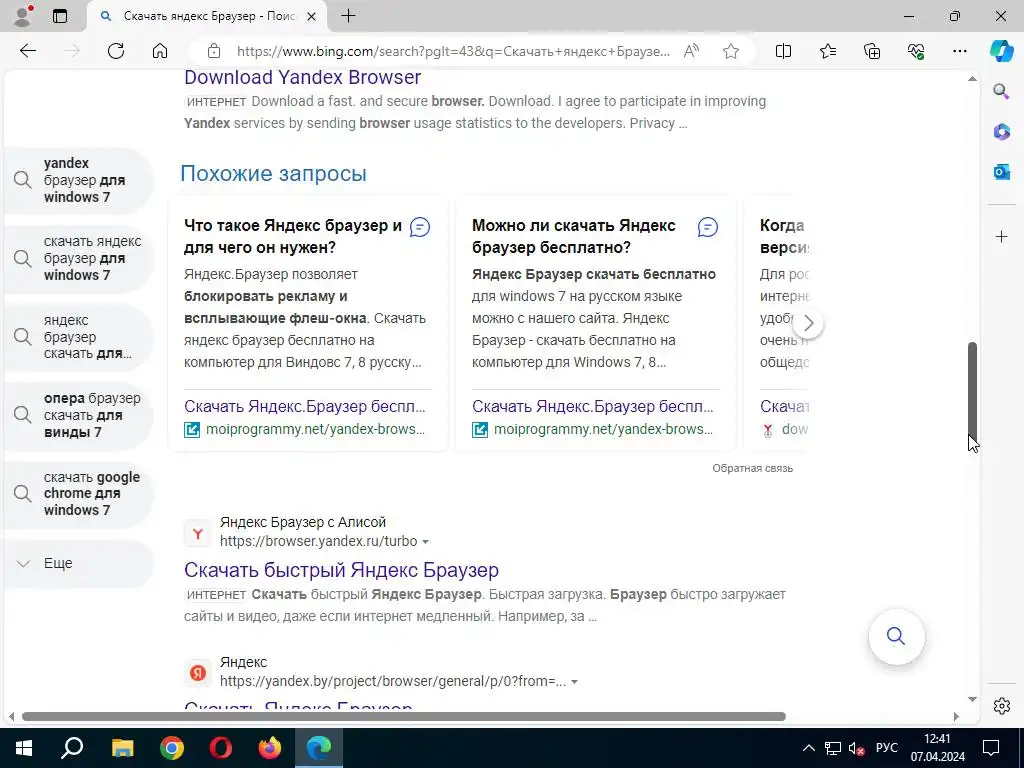Add this page to favorites
Viewport: 1024px width, 768px height.
point(731,51)
